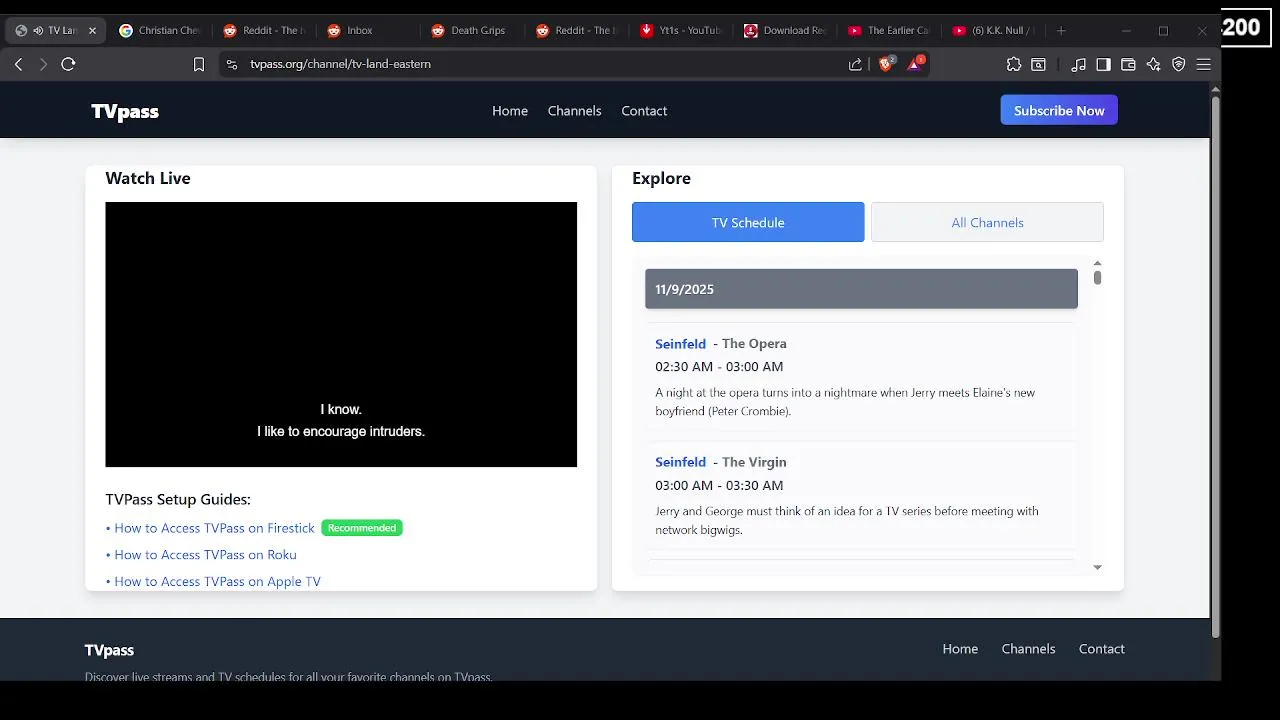The height and width of the screenshot is (720, 1280).
Task: Open Channels in the top navigation
Action: click(574, 111)
